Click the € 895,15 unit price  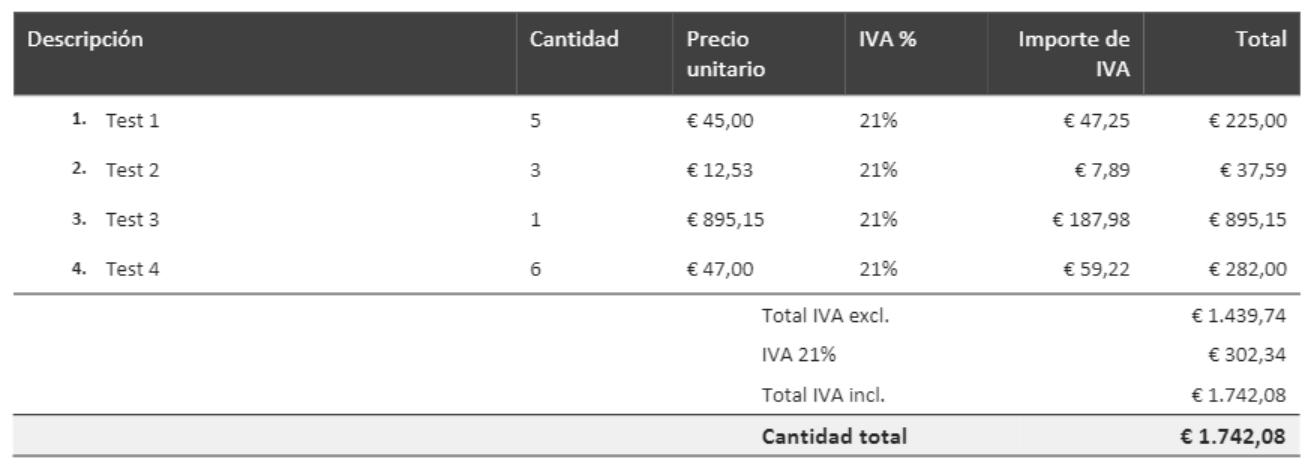tap(725, 221)
